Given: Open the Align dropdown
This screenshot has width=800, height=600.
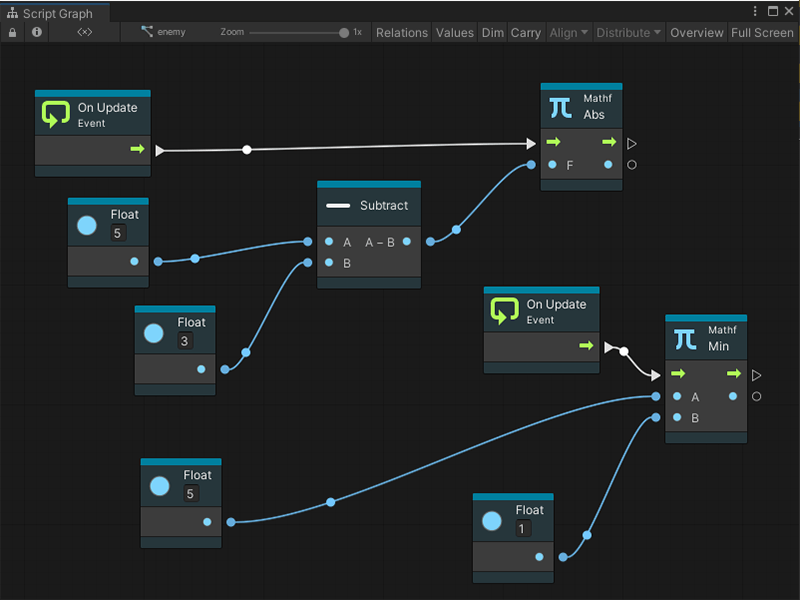Looking at the screenshot, I should point(568,32).
